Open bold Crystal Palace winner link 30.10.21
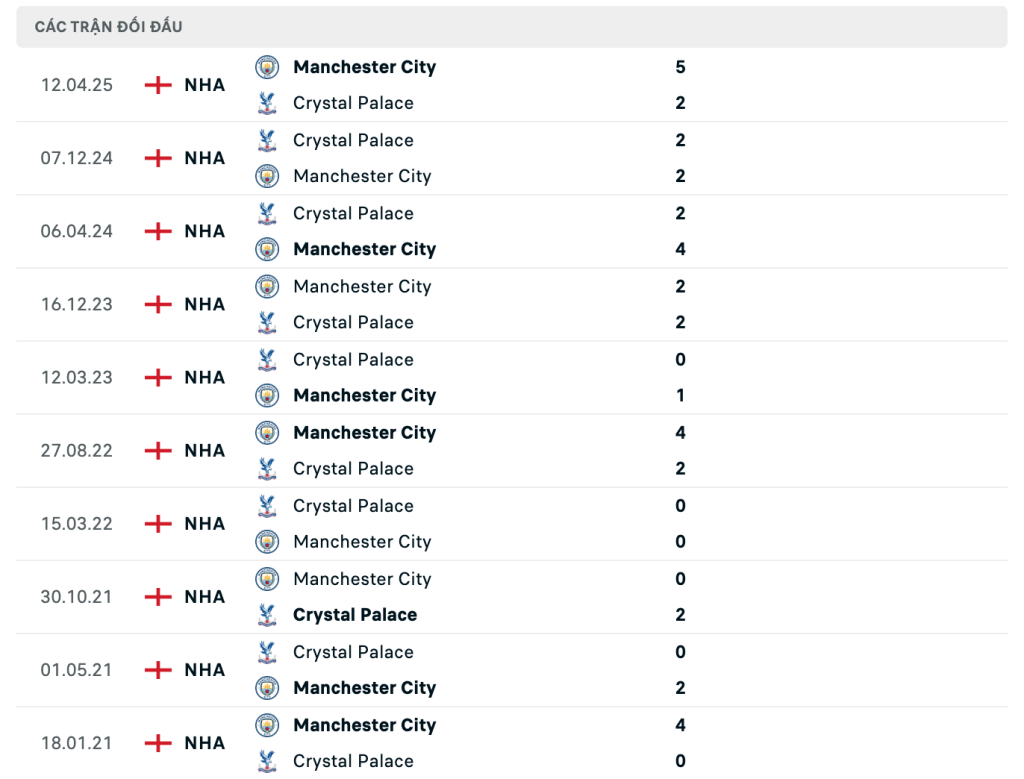 tap(355, 615)
